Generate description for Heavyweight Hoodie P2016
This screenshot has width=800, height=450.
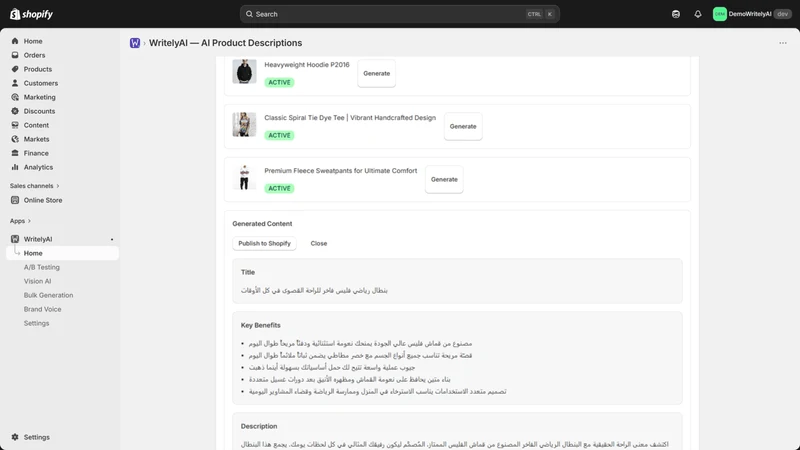(377, 73)
